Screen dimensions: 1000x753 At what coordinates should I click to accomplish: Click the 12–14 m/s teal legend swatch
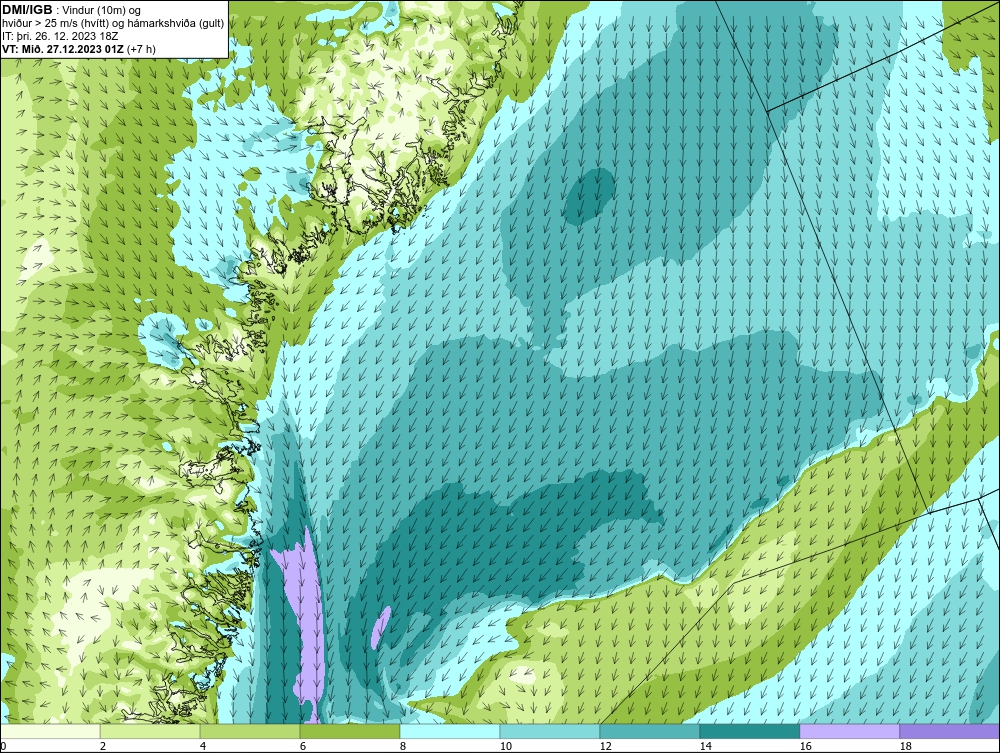pyautogui.click(x=650, y=731)
